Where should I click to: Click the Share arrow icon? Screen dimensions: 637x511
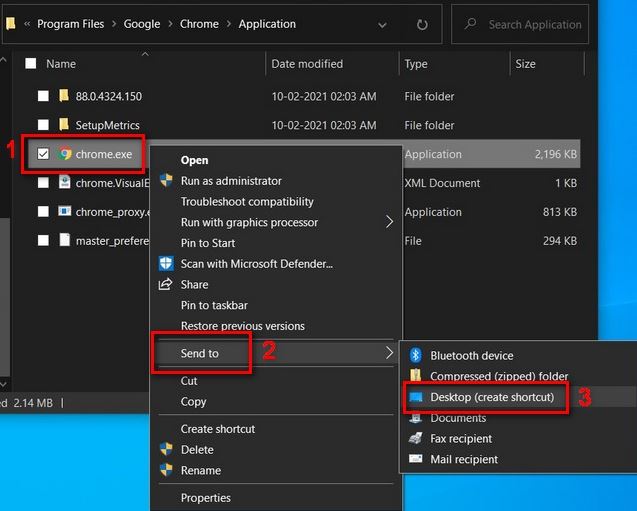(x=165, y=284)
